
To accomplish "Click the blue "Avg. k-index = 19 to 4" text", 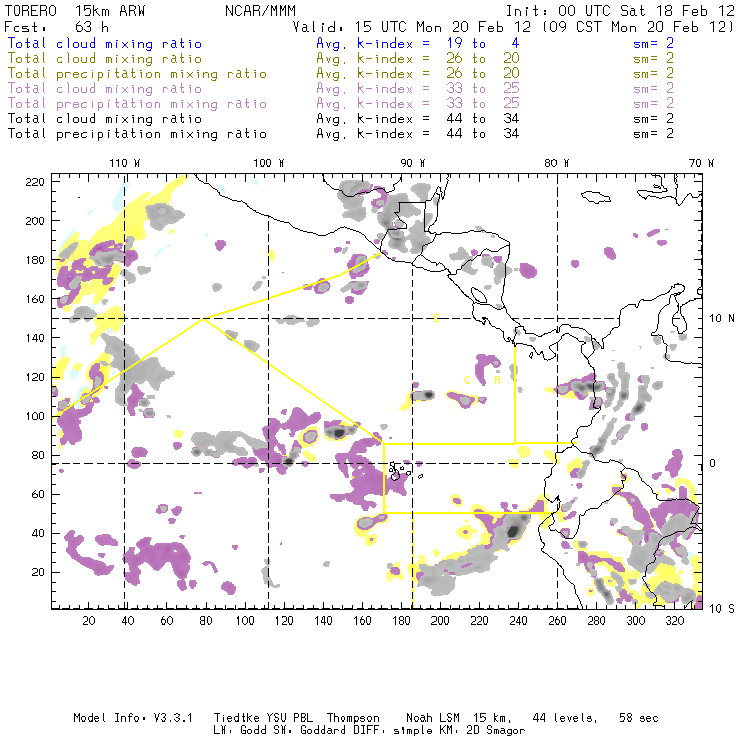I will tap(418, 44).
